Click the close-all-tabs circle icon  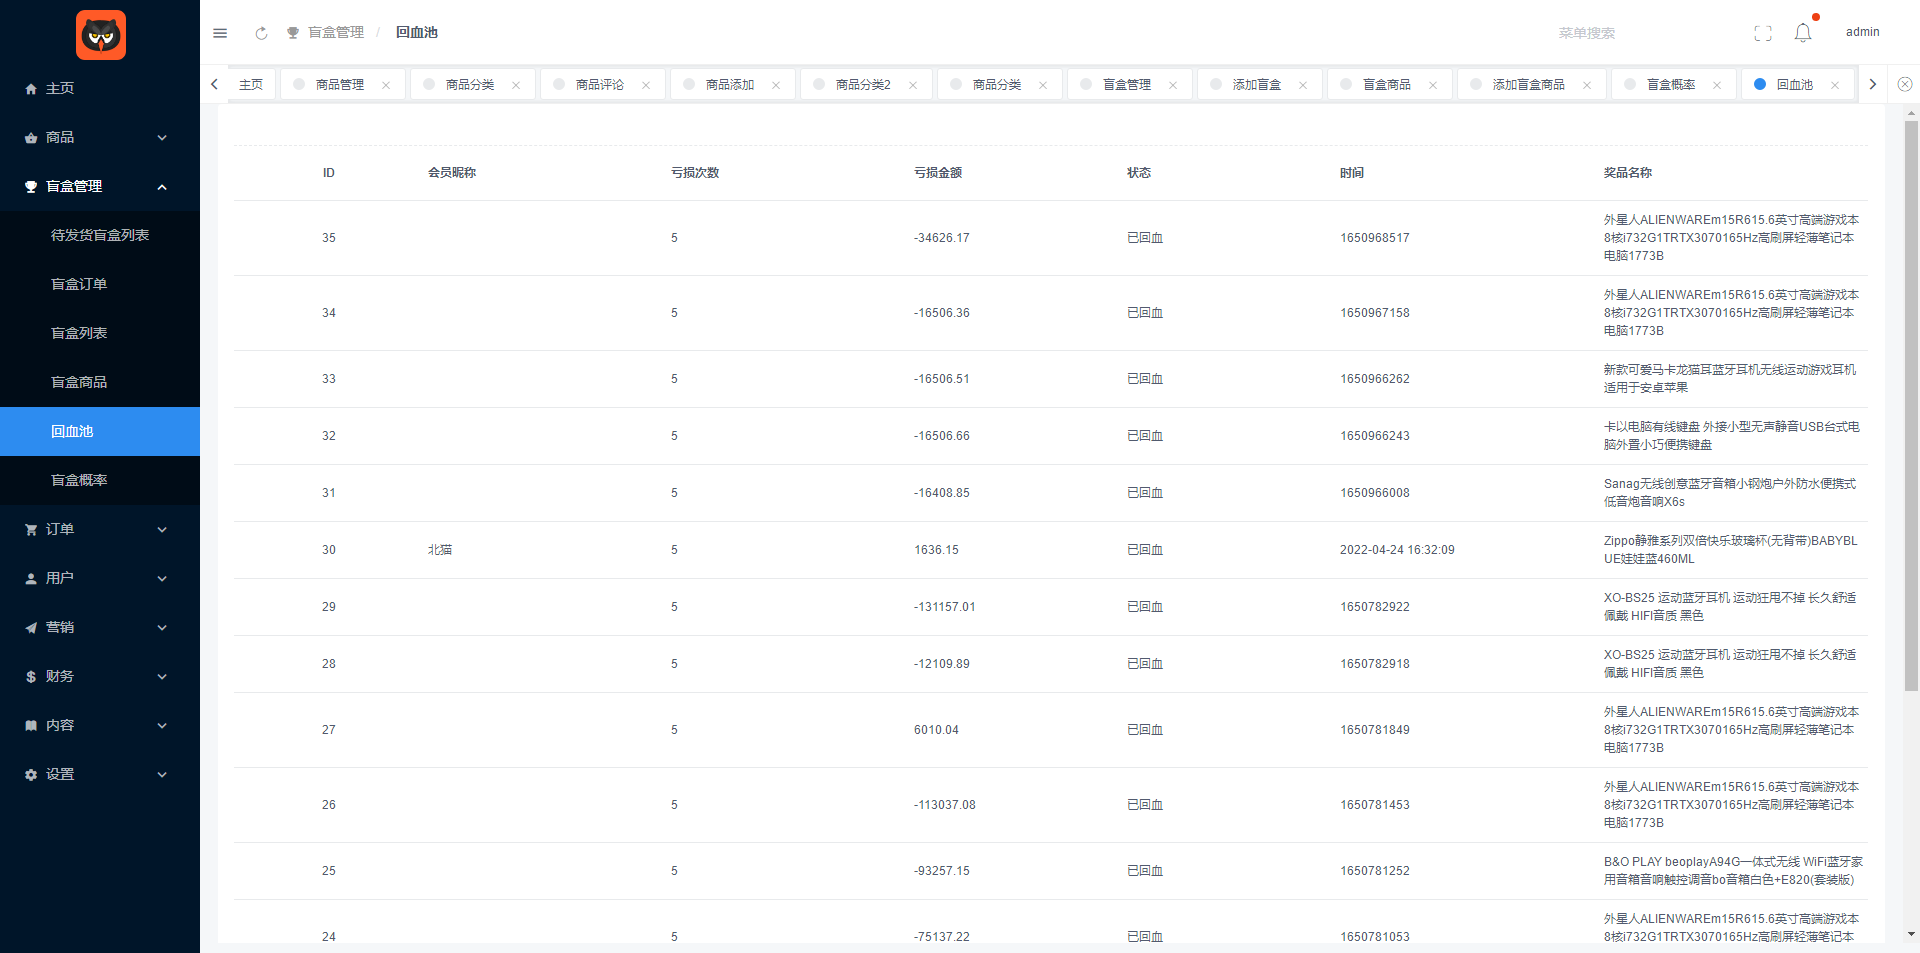tap(1905, 85)
